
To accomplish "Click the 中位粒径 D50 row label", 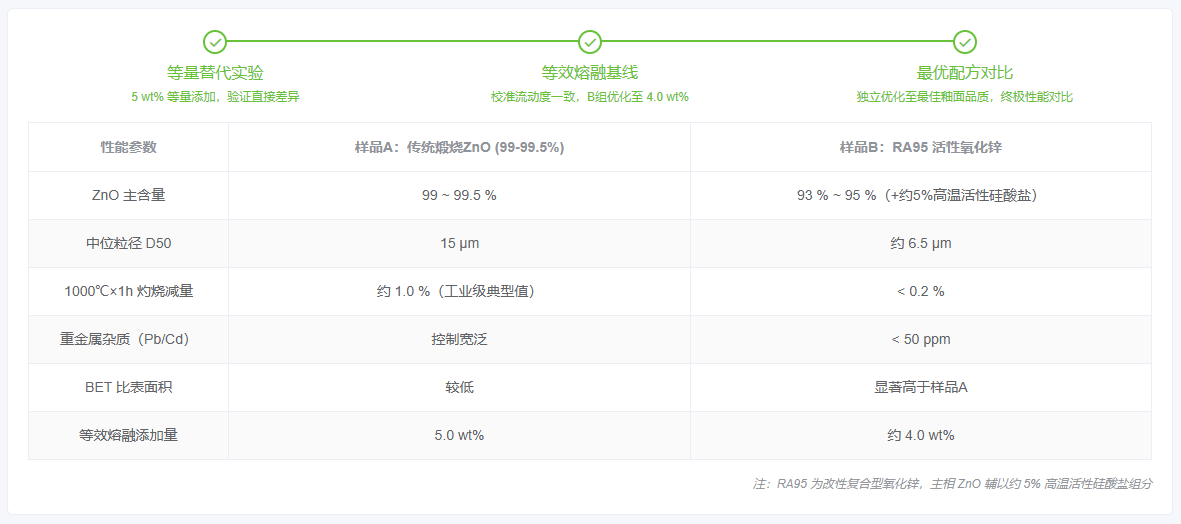I will coord(129,244).
